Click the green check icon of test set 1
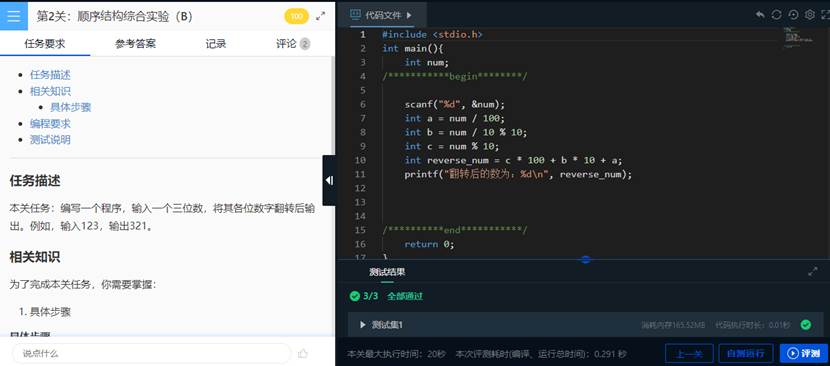The height and width of the screenshot is (366, 830). tap(806, 325)
